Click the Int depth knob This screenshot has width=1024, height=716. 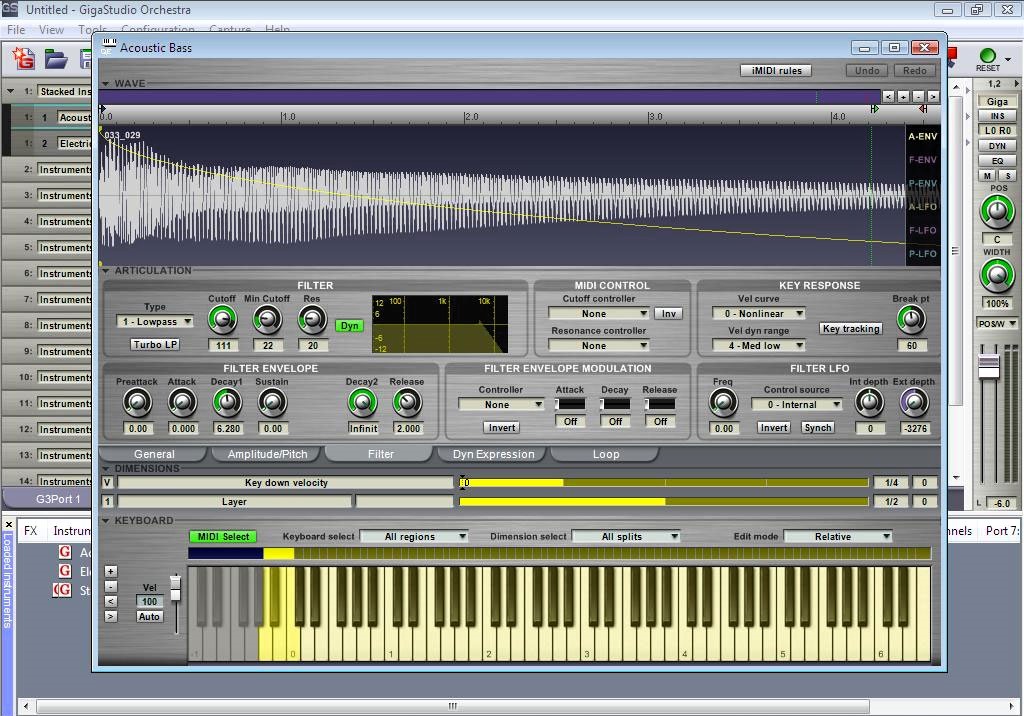pyautogui.click(x=869, y=403)
